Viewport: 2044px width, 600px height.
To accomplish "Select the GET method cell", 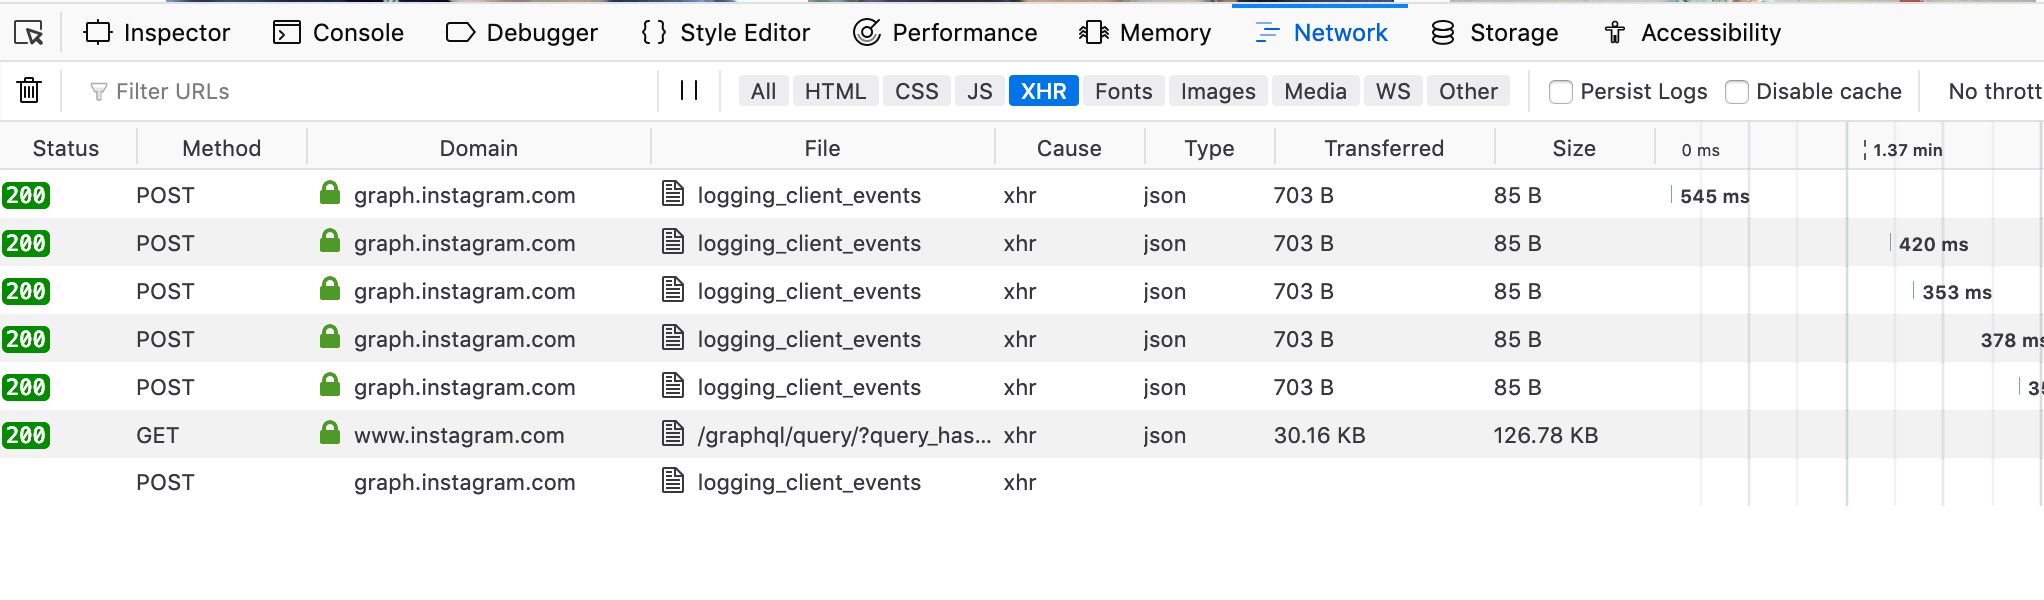I will 157,435.
